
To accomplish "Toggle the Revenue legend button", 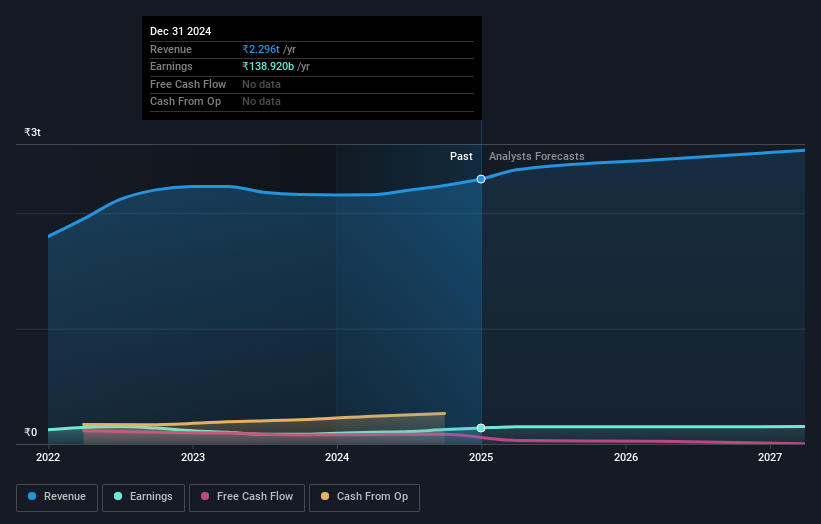I will click(x=57, y=497).
